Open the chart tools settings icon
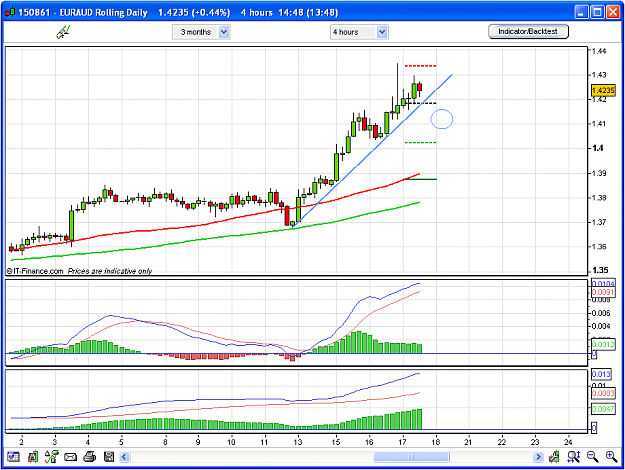Viewport: 625px width, 470px height. [x=51, y=456]
